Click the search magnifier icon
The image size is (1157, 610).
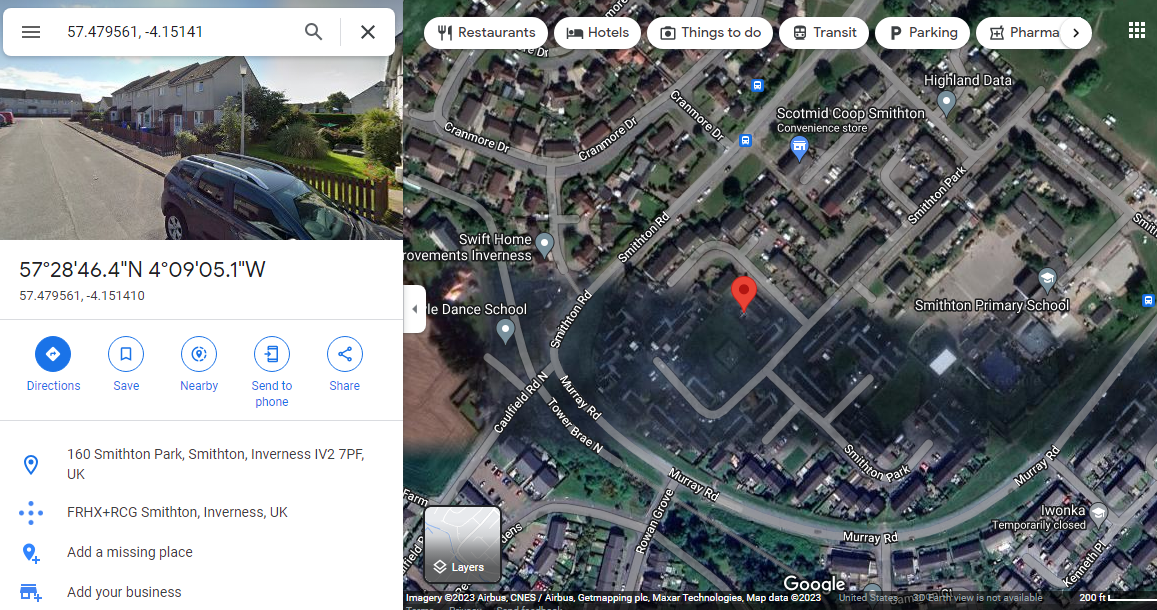point(314,32)
